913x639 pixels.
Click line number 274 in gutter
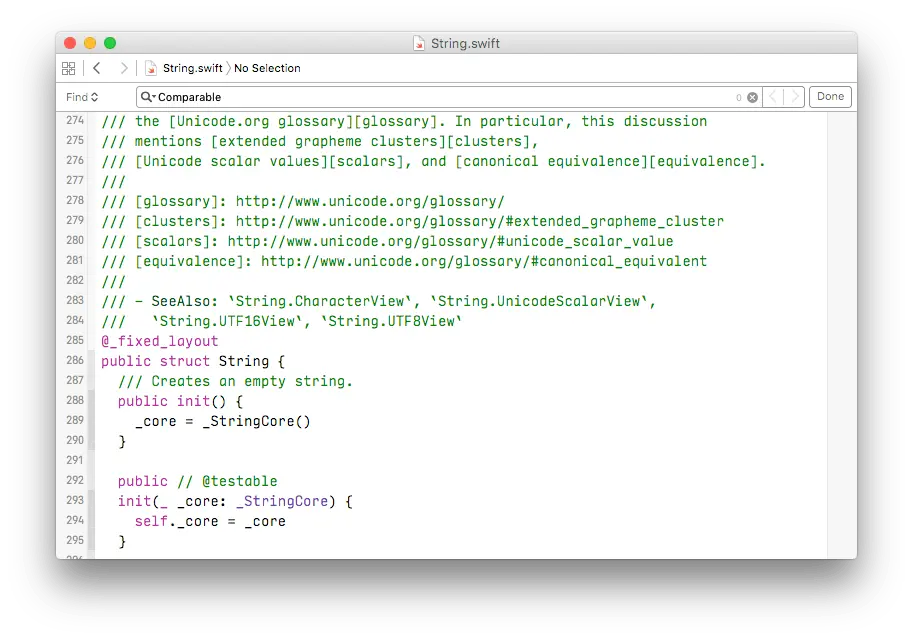coord(75,120)
